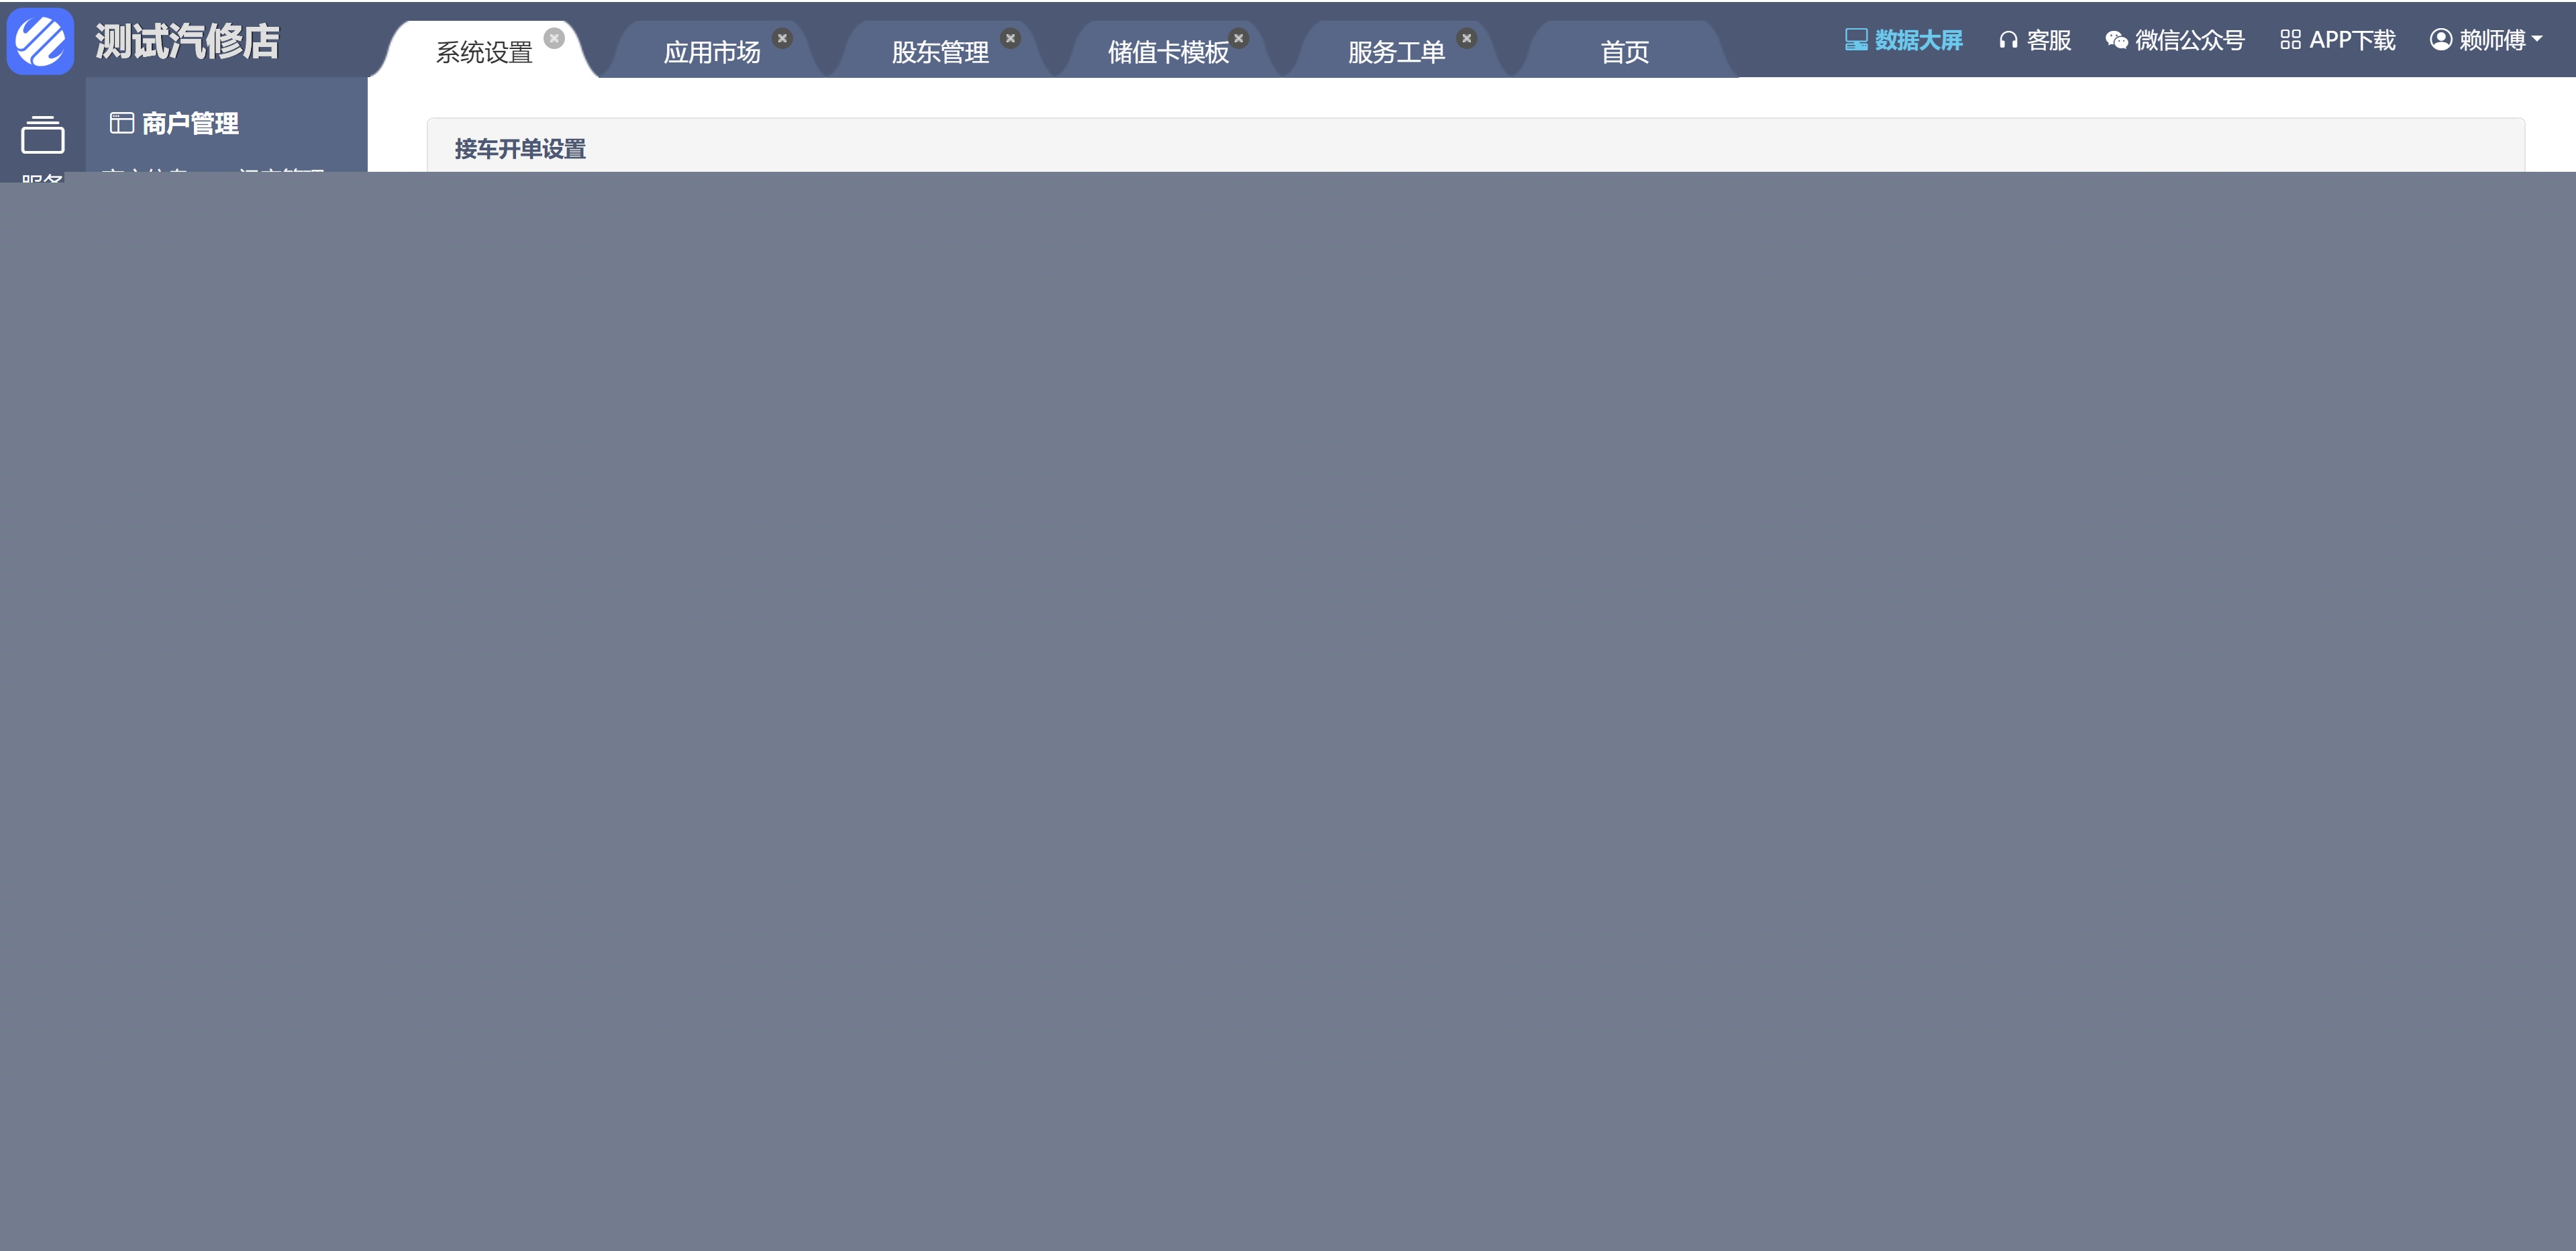Viewport: 2576px width, 1251px height.
Task: Close the 系统设置 tab
Action: (554, 38)
